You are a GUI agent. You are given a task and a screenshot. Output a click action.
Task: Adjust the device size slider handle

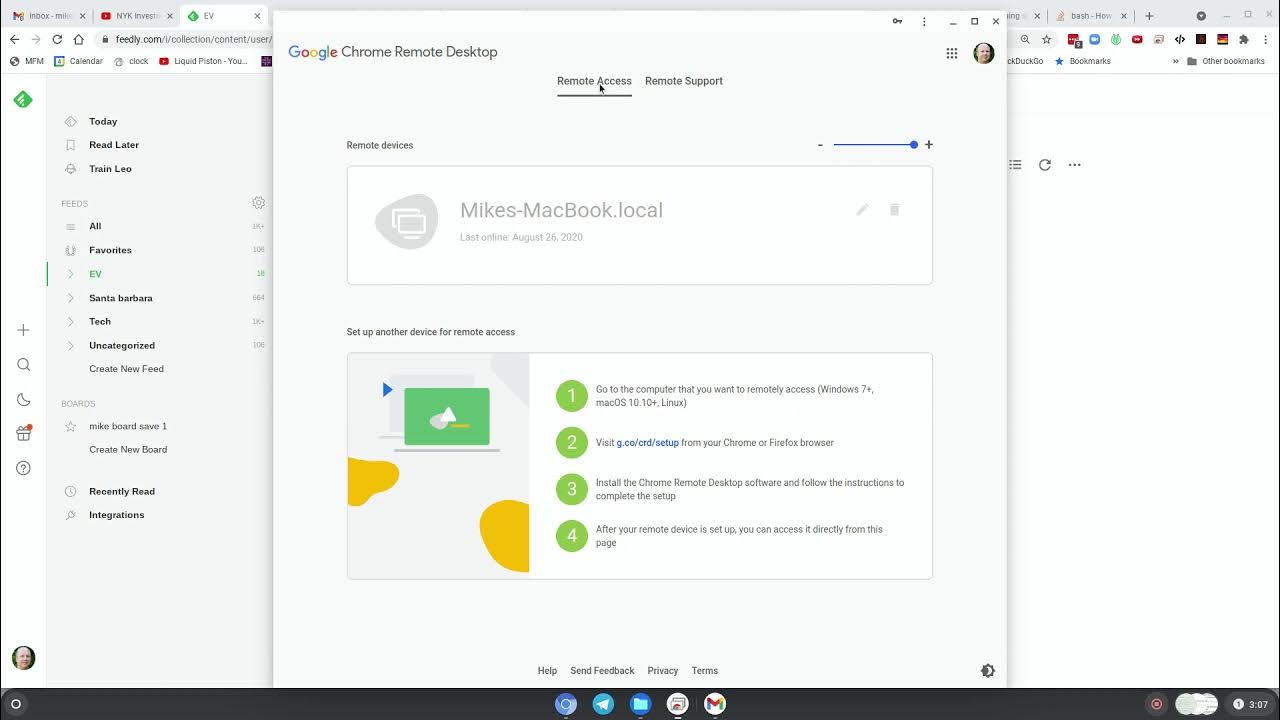coord(914,145)
